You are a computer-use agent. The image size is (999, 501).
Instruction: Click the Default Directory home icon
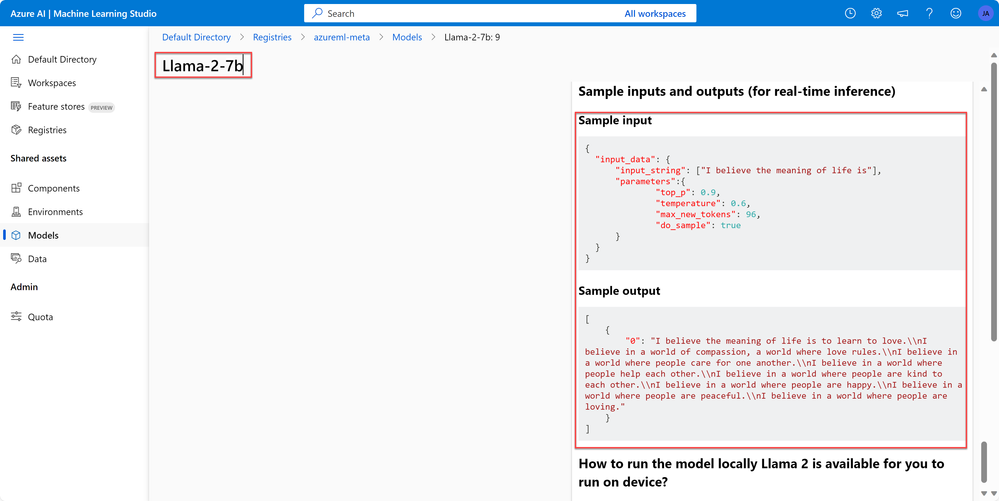tap(17, 59)
